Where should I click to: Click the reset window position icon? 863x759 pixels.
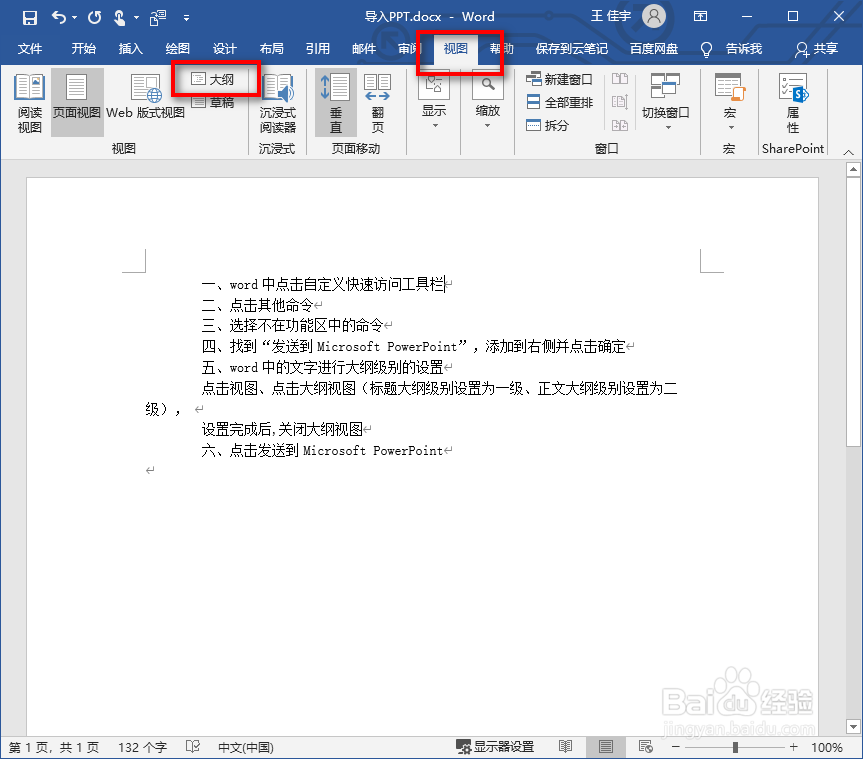pos(620,125)
